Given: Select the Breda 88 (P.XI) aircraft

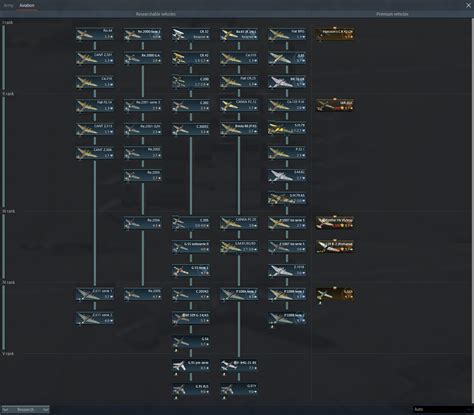Looking at the screenshot, I should click(239, 129).
